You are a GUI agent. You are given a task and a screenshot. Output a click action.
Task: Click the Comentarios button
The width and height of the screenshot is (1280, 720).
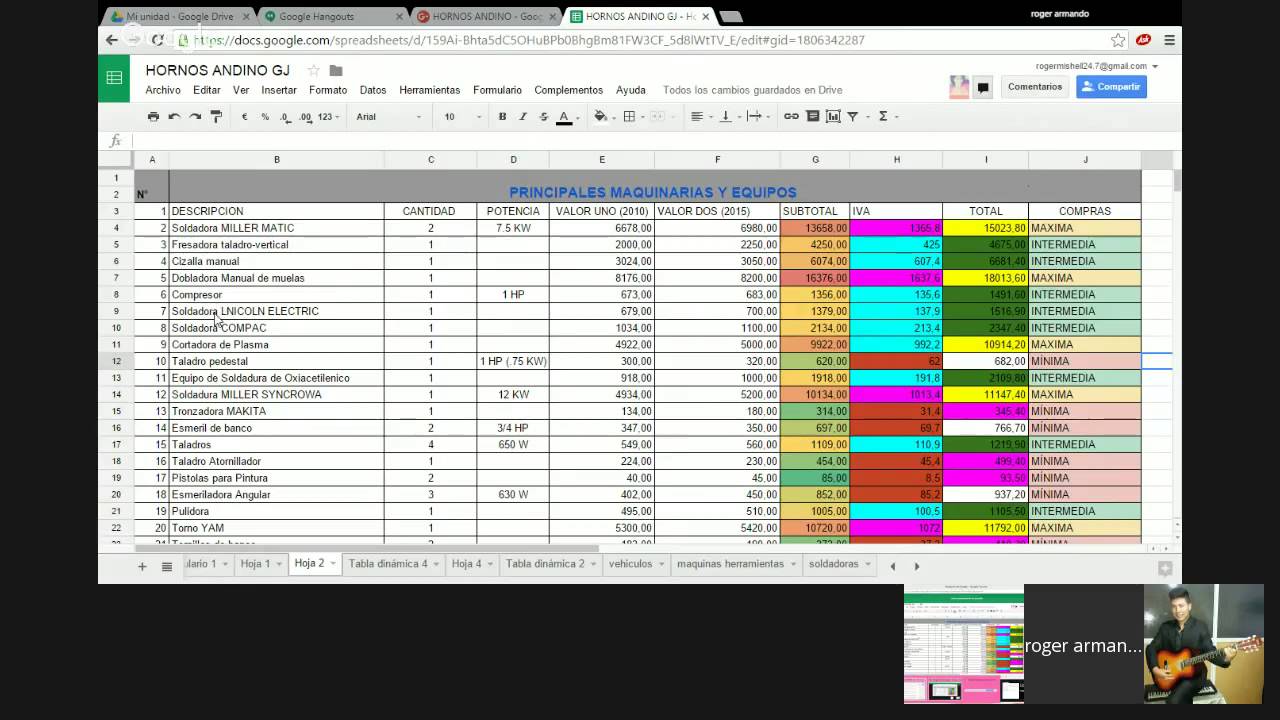[x=1035, y=87]
